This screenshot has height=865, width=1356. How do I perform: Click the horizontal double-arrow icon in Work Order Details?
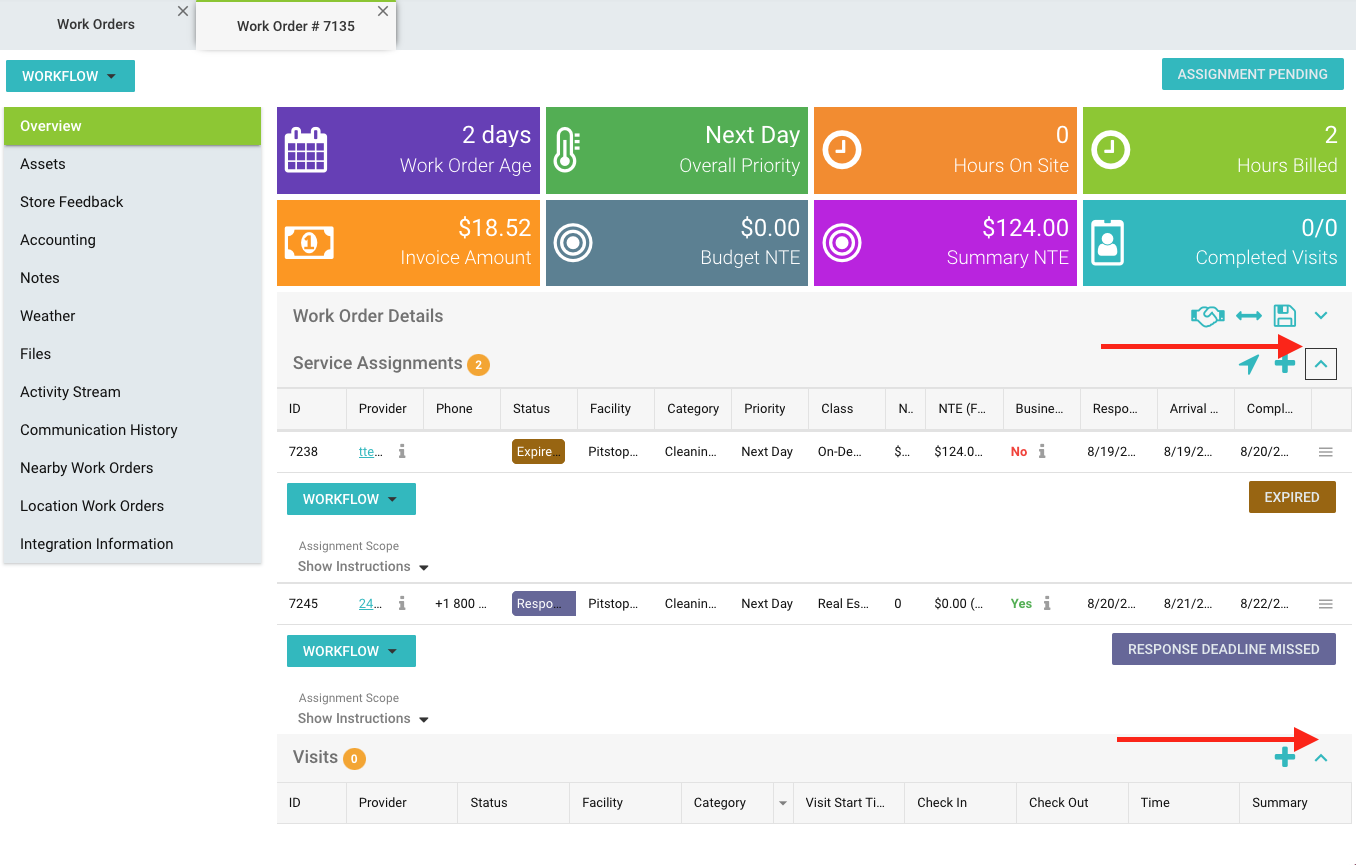[1248, 316]
